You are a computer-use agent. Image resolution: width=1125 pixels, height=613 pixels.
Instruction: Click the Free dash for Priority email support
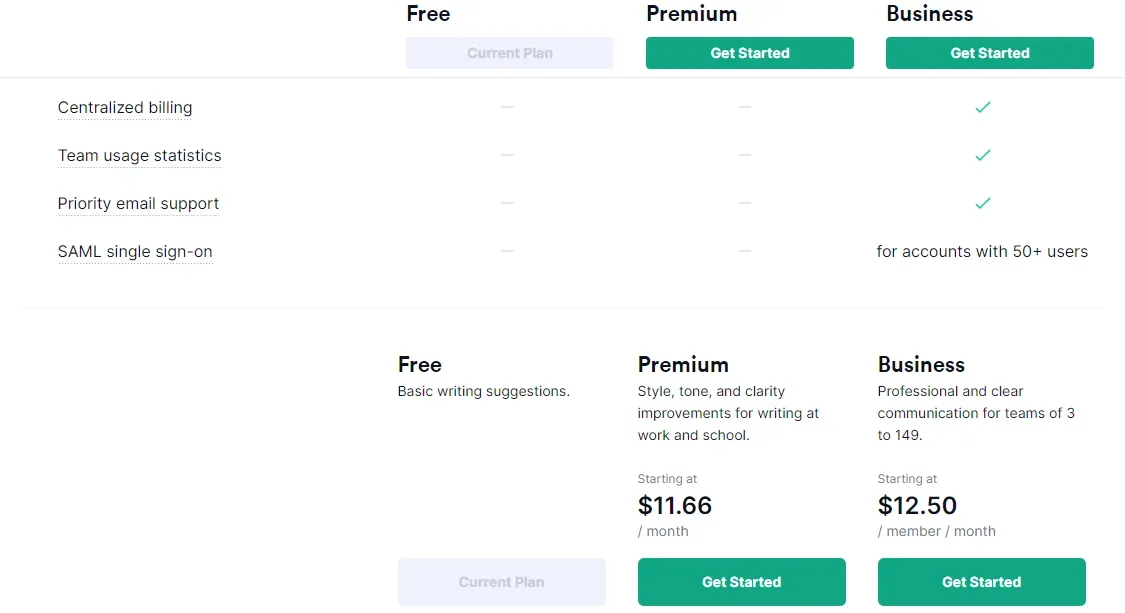click(507, 203)
